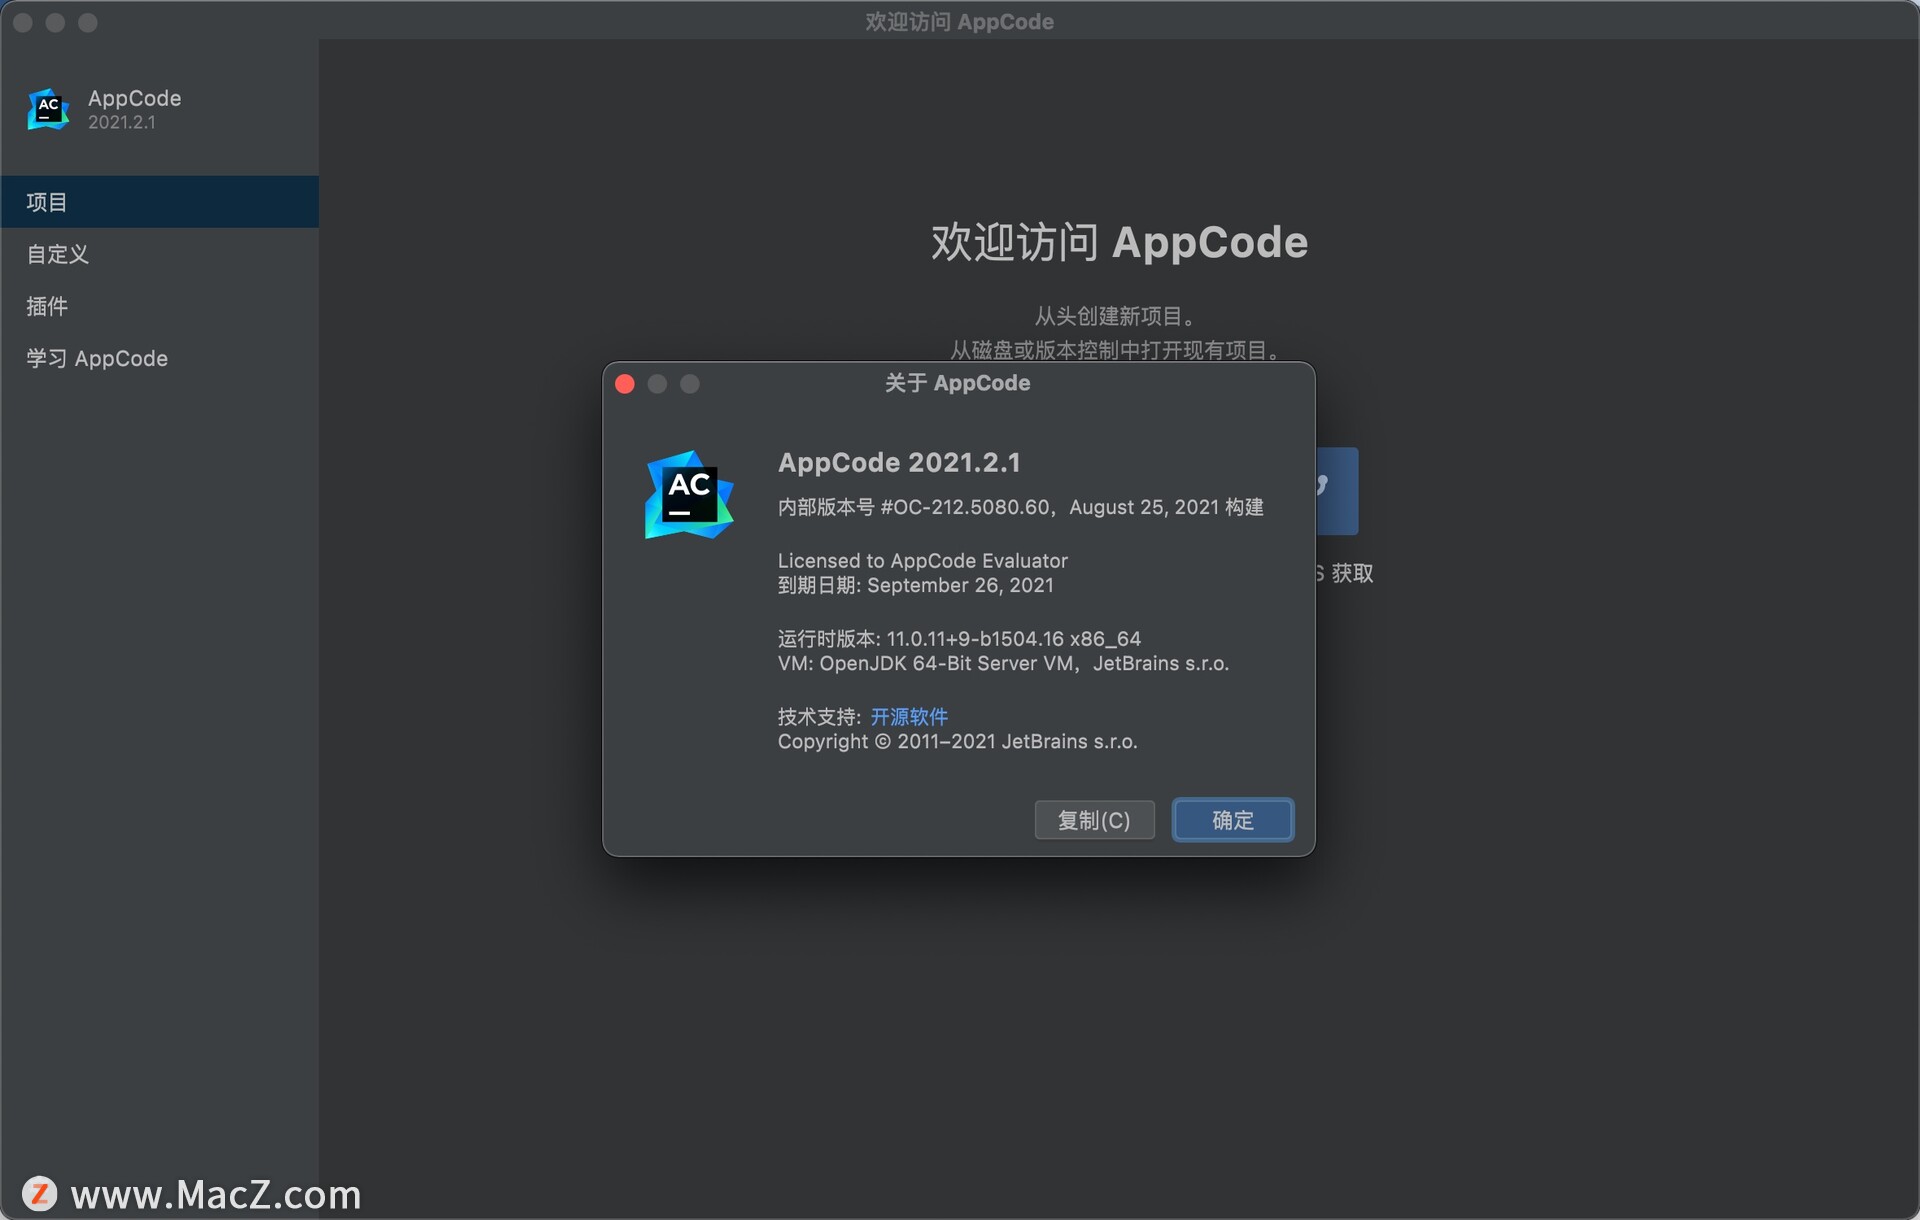Image resolution: width=1920 pixels, height=1220 pixels.
Task: Click the build number #OC-212.5080.60 line
Action: [1021, 507]
